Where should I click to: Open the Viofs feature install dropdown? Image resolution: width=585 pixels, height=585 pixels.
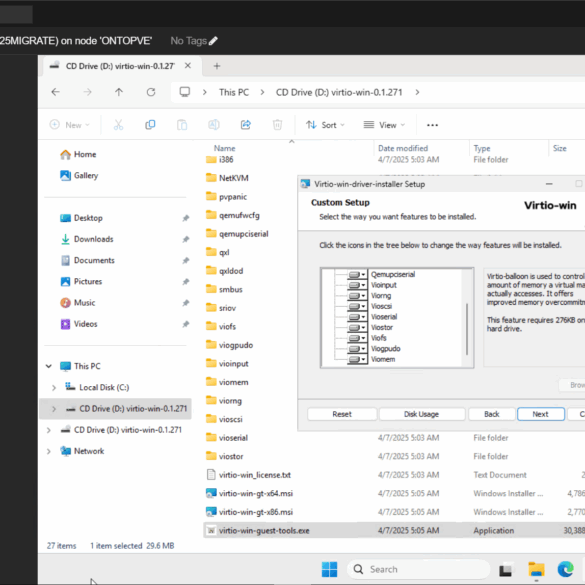pyautogui.click(x=357, y=338)
